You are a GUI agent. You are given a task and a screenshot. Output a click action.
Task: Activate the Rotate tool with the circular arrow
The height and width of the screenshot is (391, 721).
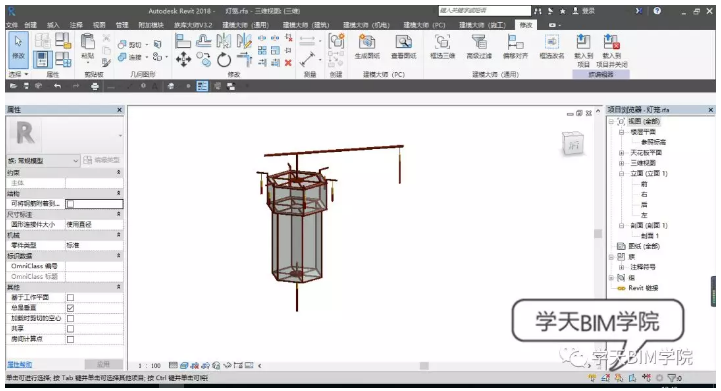[224, 59]
